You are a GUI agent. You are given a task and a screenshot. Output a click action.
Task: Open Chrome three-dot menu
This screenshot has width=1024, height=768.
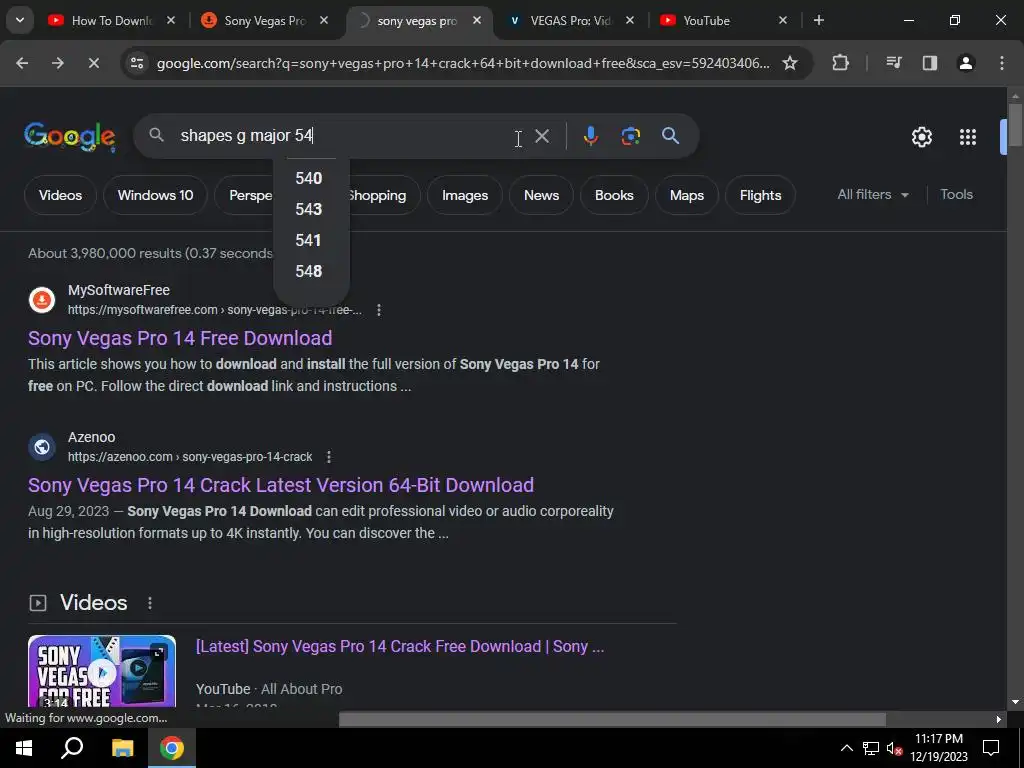1002,63
